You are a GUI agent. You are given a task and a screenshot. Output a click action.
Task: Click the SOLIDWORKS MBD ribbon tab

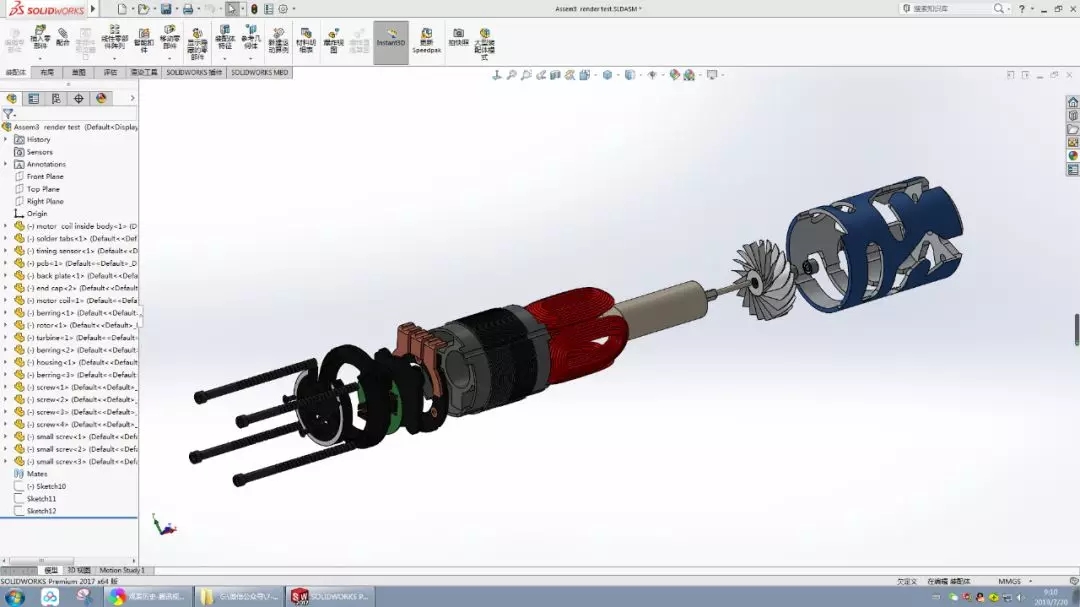[260, 72]
